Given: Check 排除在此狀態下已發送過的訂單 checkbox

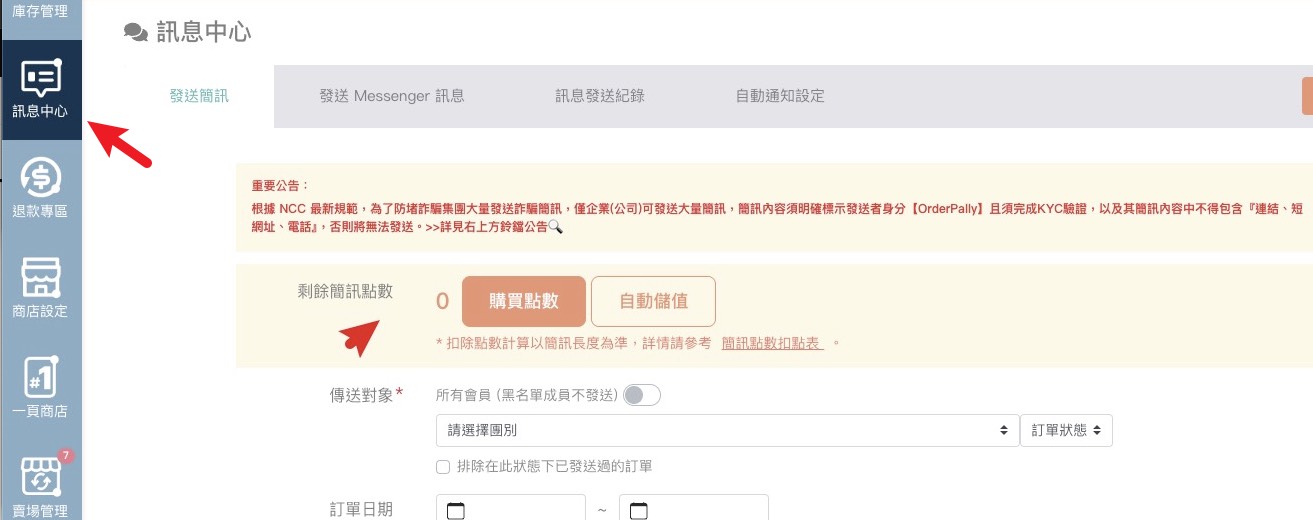Looking at the screenshot, I should coord(443,467).
